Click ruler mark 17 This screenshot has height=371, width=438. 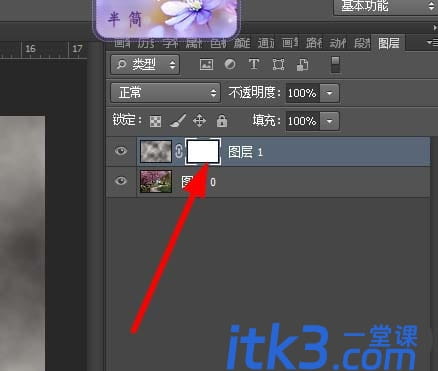[77, 49]
